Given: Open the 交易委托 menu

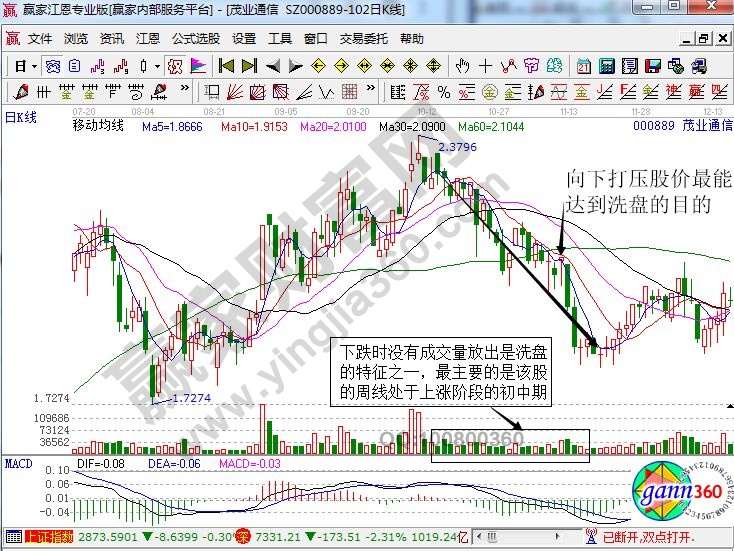Looking at the screenshot, I should tap(364, 38).
